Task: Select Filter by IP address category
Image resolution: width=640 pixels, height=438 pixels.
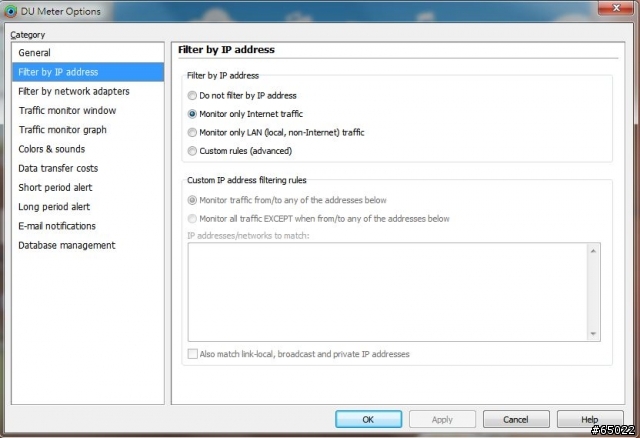Action: click(88, 72)
